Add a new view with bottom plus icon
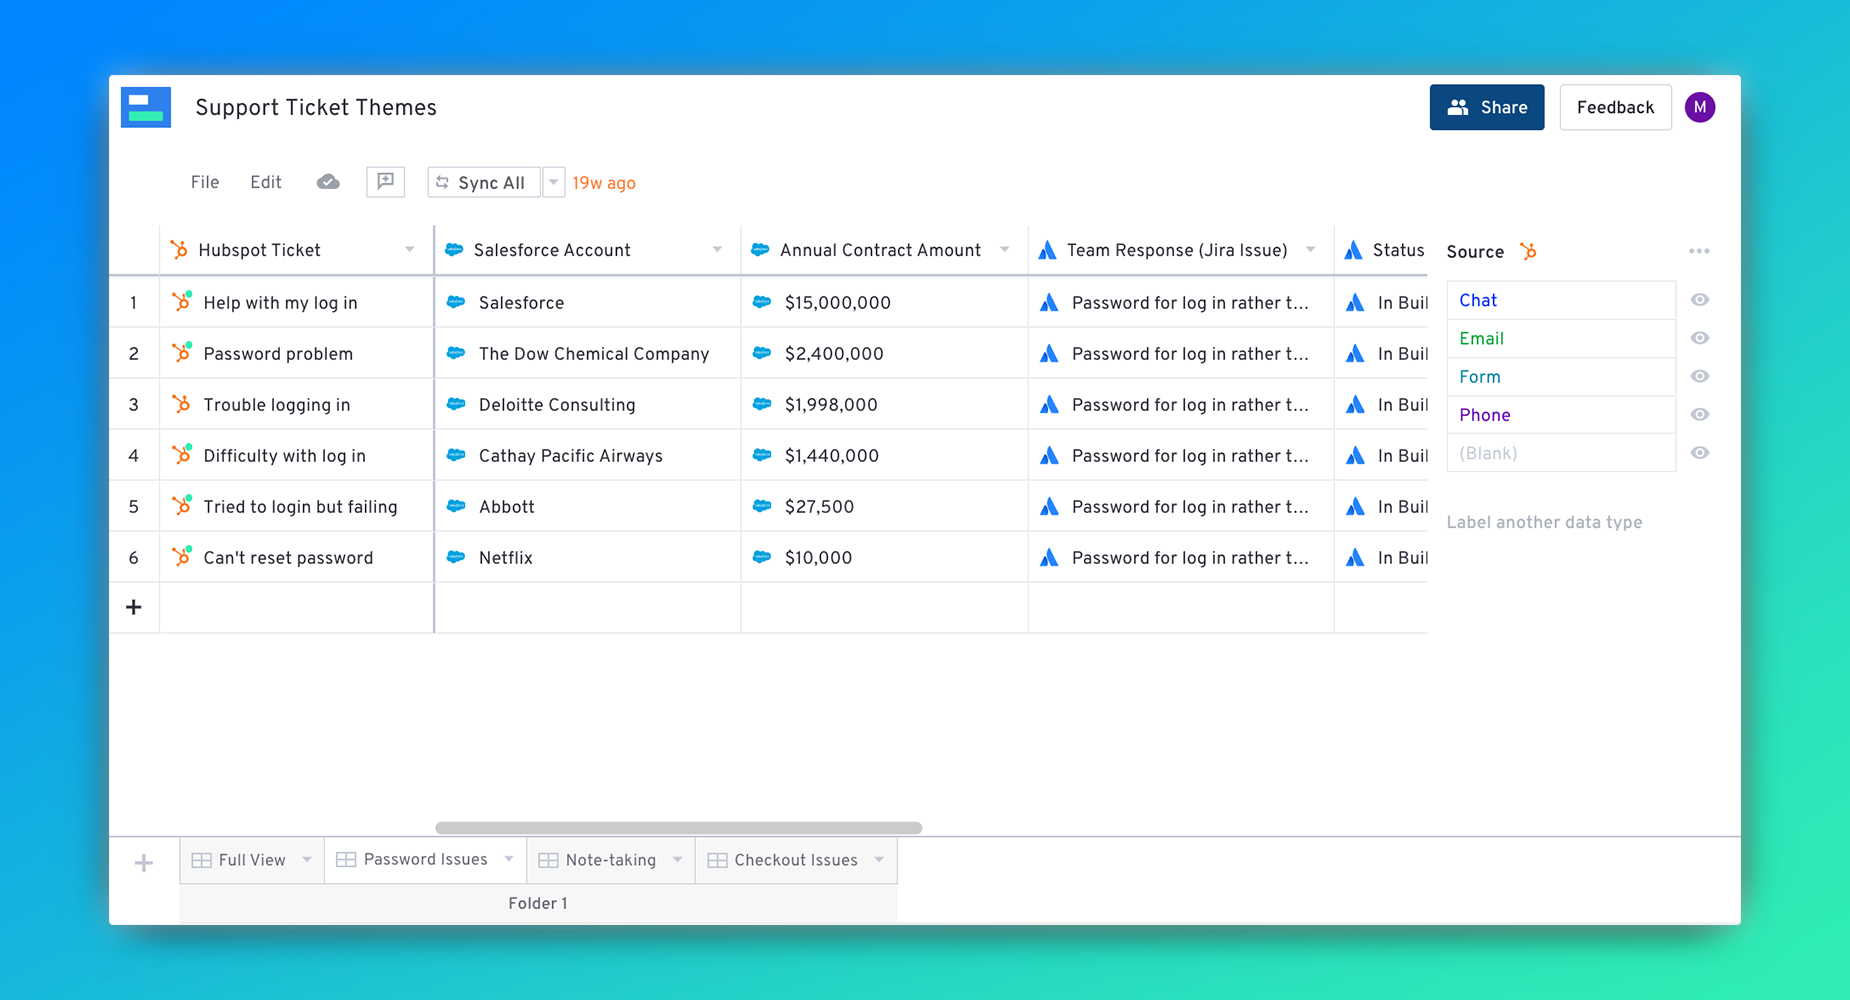This screenshot has width=1850, height=1000. (x=144, y=862)
